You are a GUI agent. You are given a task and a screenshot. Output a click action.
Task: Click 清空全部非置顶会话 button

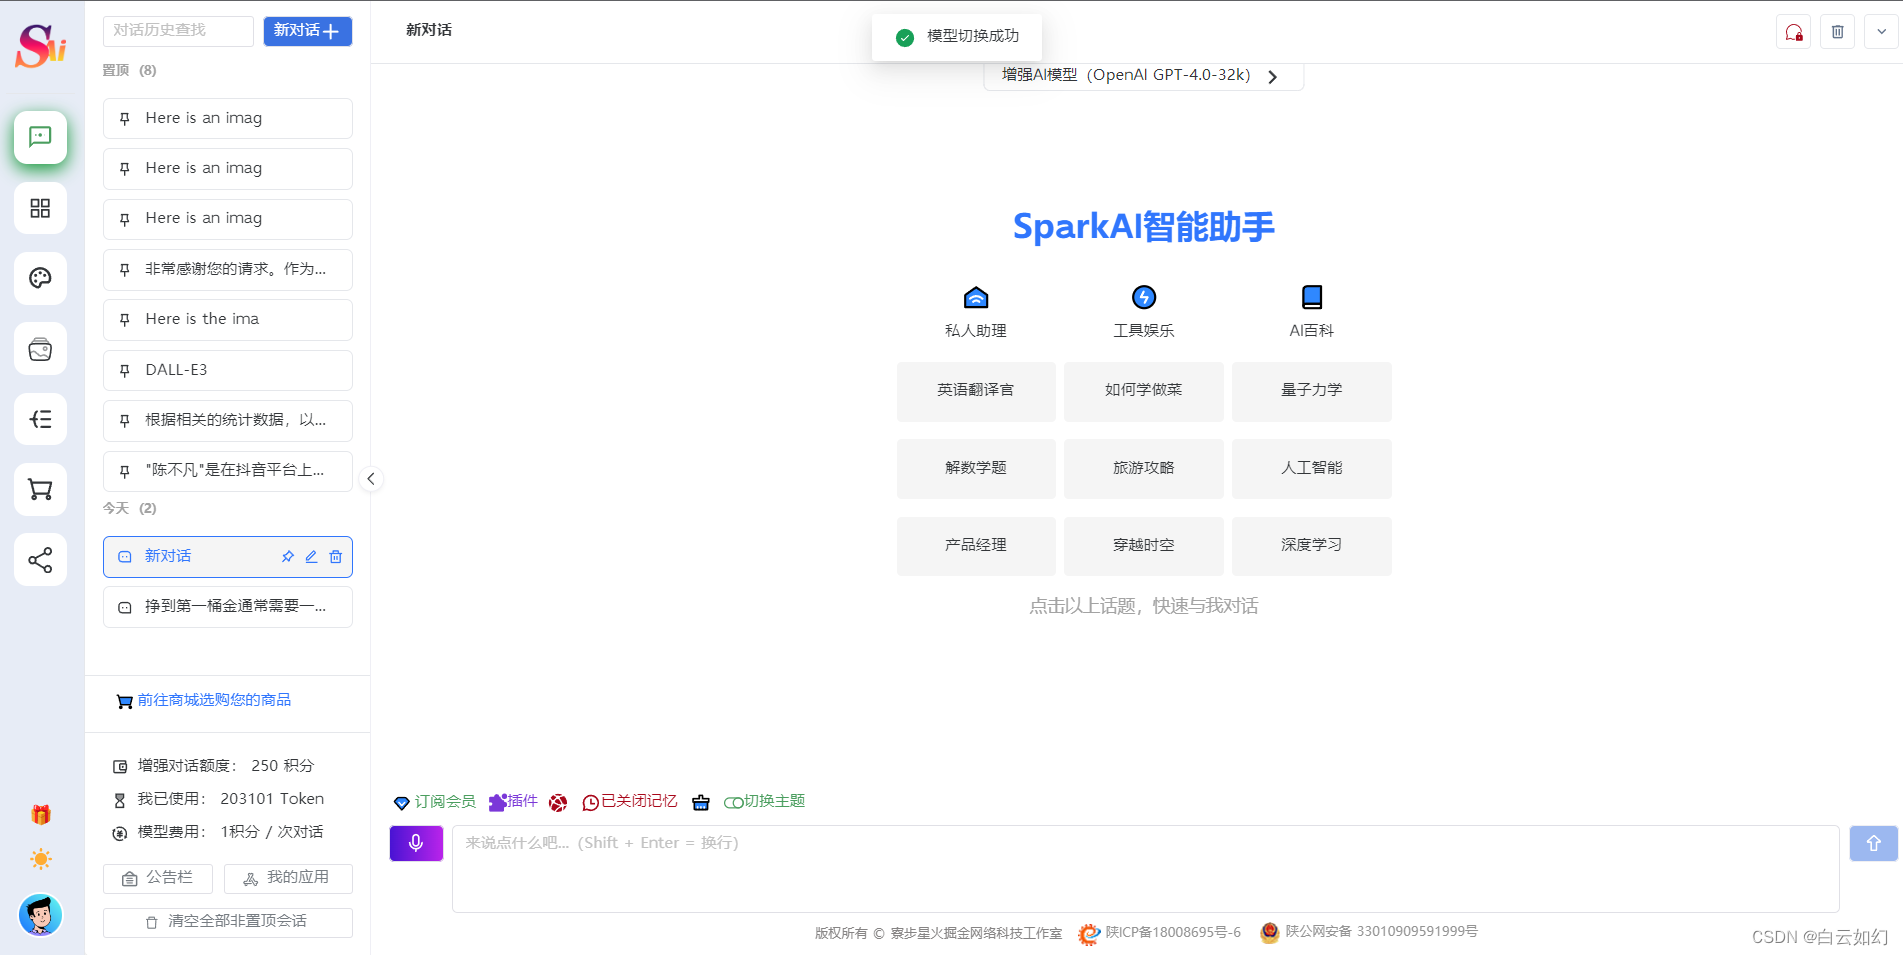228,922
